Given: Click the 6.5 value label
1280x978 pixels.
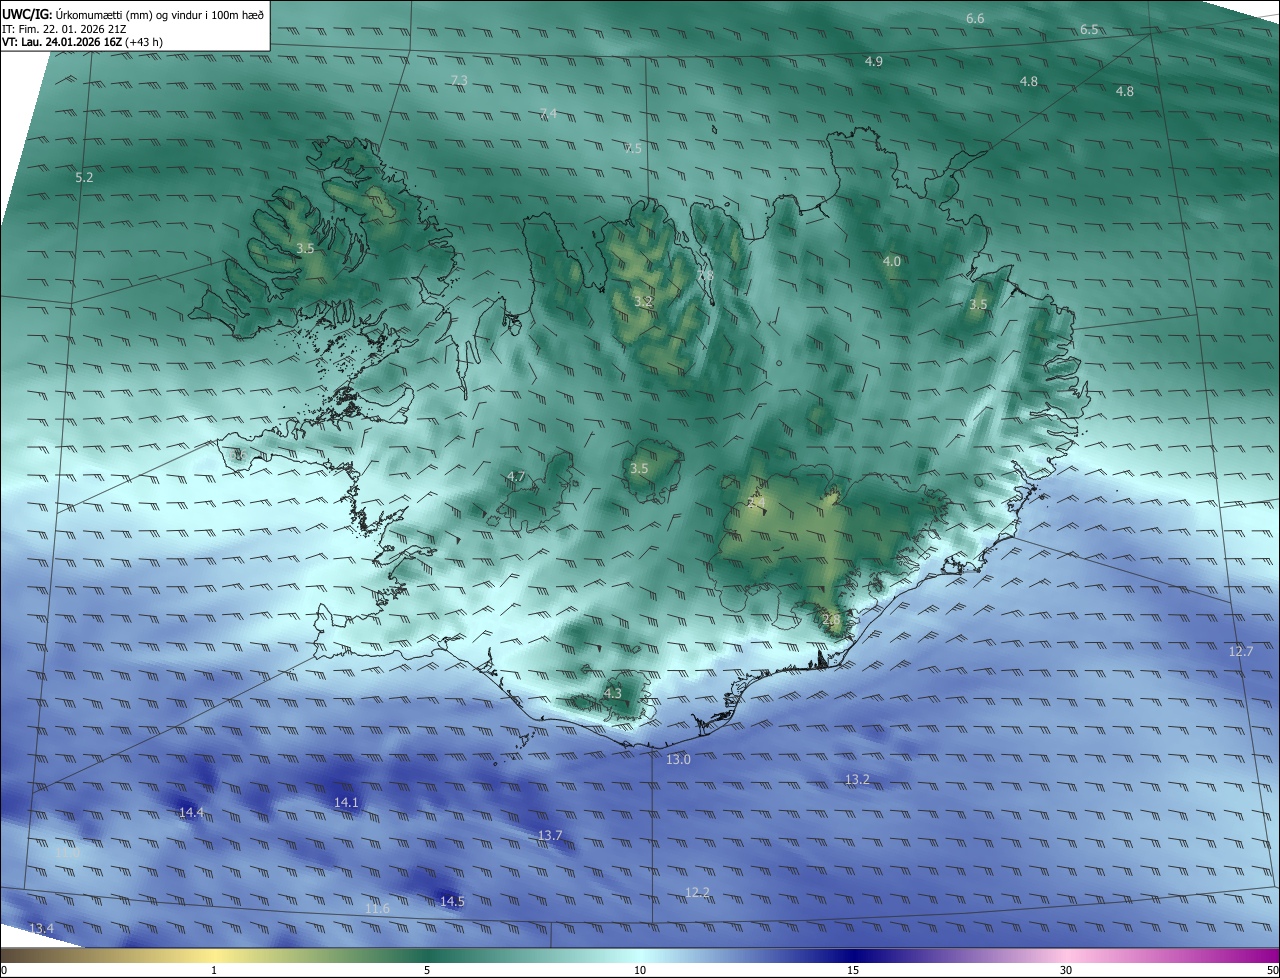Looking at the screenshot, I should tap(1089, 30).
